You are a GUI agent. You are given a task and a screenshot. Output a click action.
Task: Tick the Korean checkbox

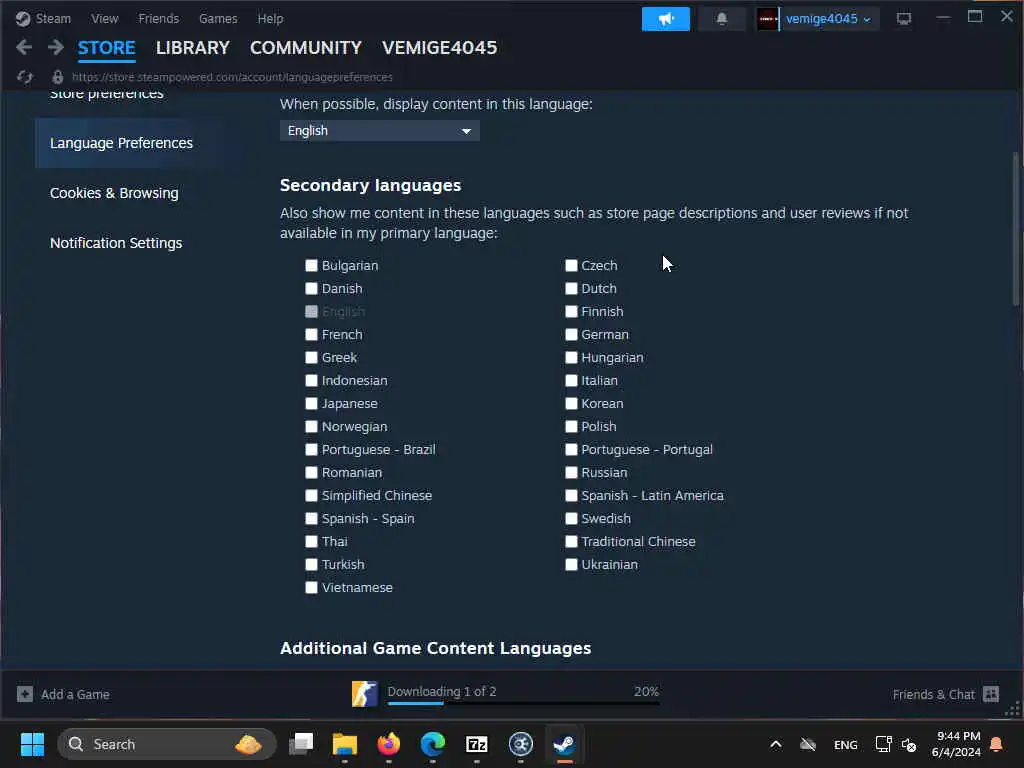coord(571,404)
